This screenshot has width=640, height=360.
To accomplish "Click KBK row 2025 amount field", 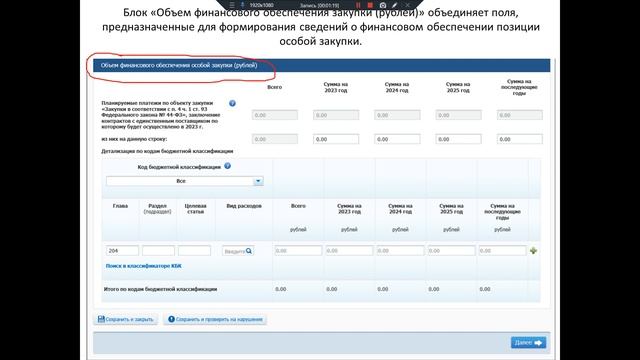I will (451, 251).
